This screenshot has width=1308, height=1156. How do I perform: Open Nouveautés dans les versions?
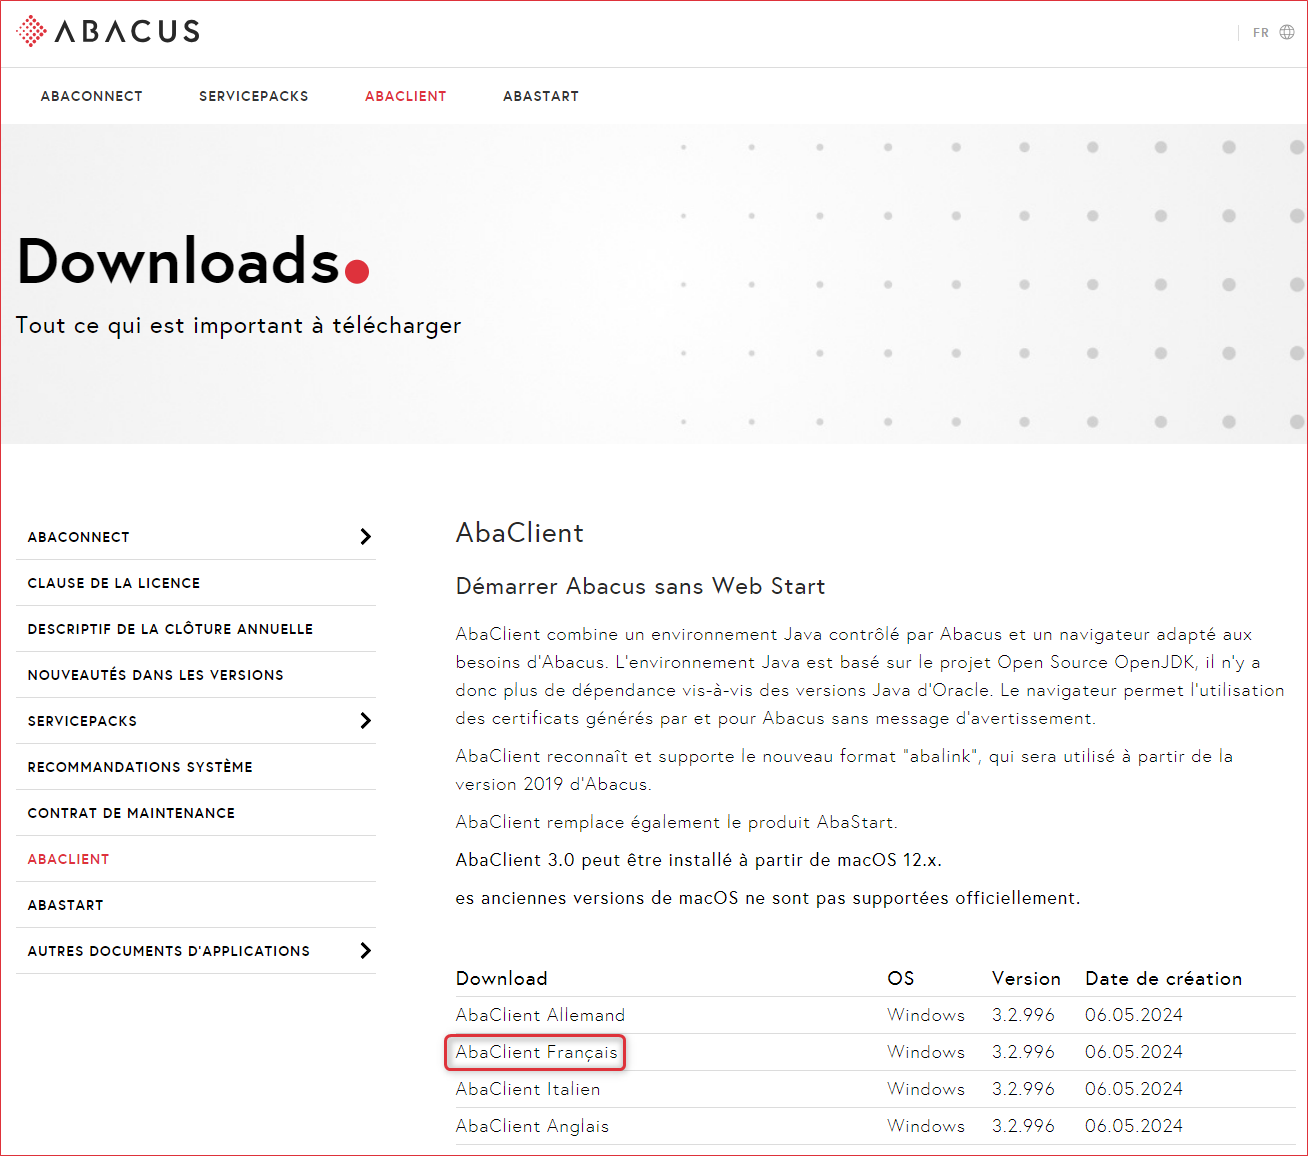(x=155, y=675)
